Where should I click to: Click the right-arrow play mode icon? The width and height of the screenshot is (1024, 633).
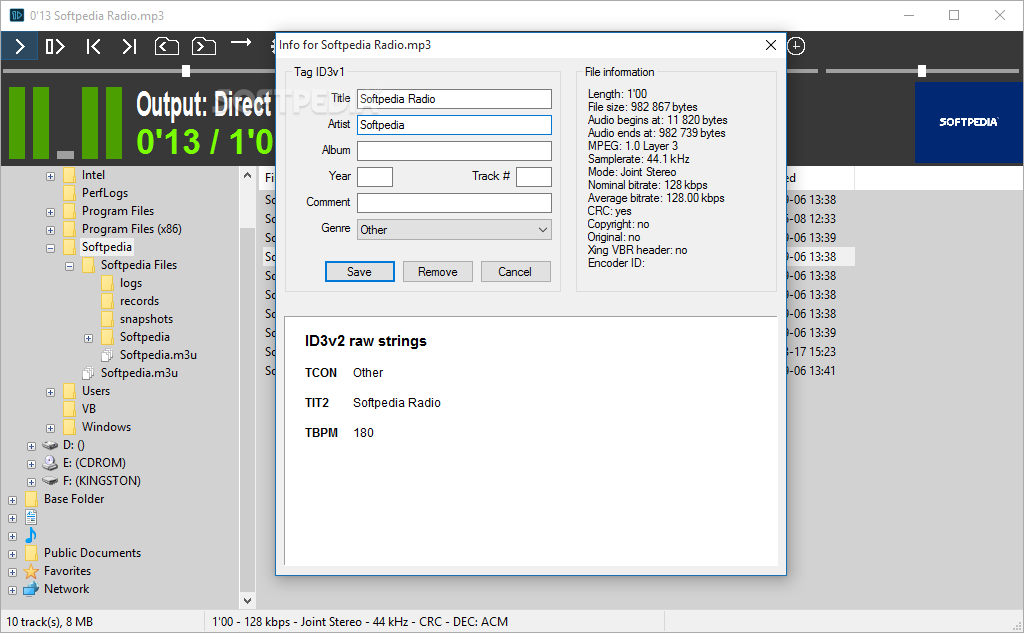pyautogui.click(x=241, y=42)
